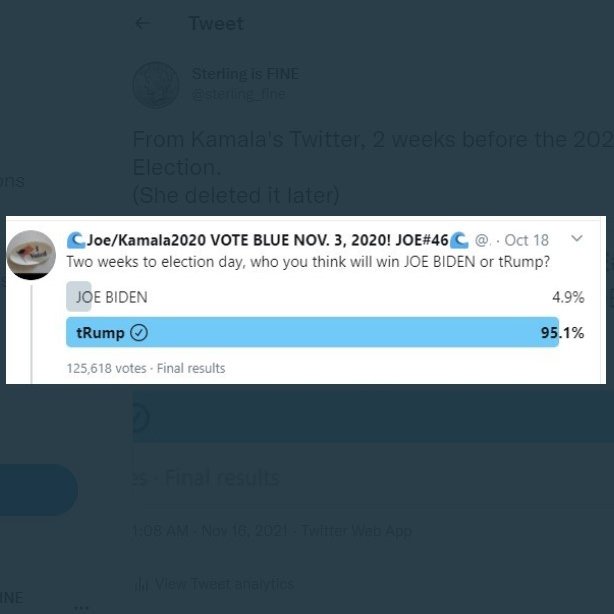Select the JOE BIDEN poll option
Image resolution: width=614 pixels, height=614 pixels.
(111, 297)
